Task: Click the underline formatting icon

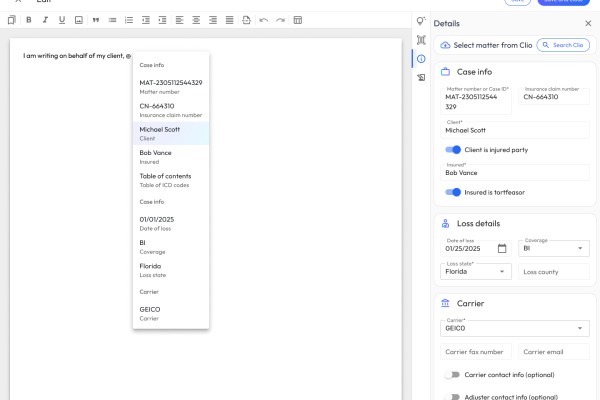Action: coord(62,20)
